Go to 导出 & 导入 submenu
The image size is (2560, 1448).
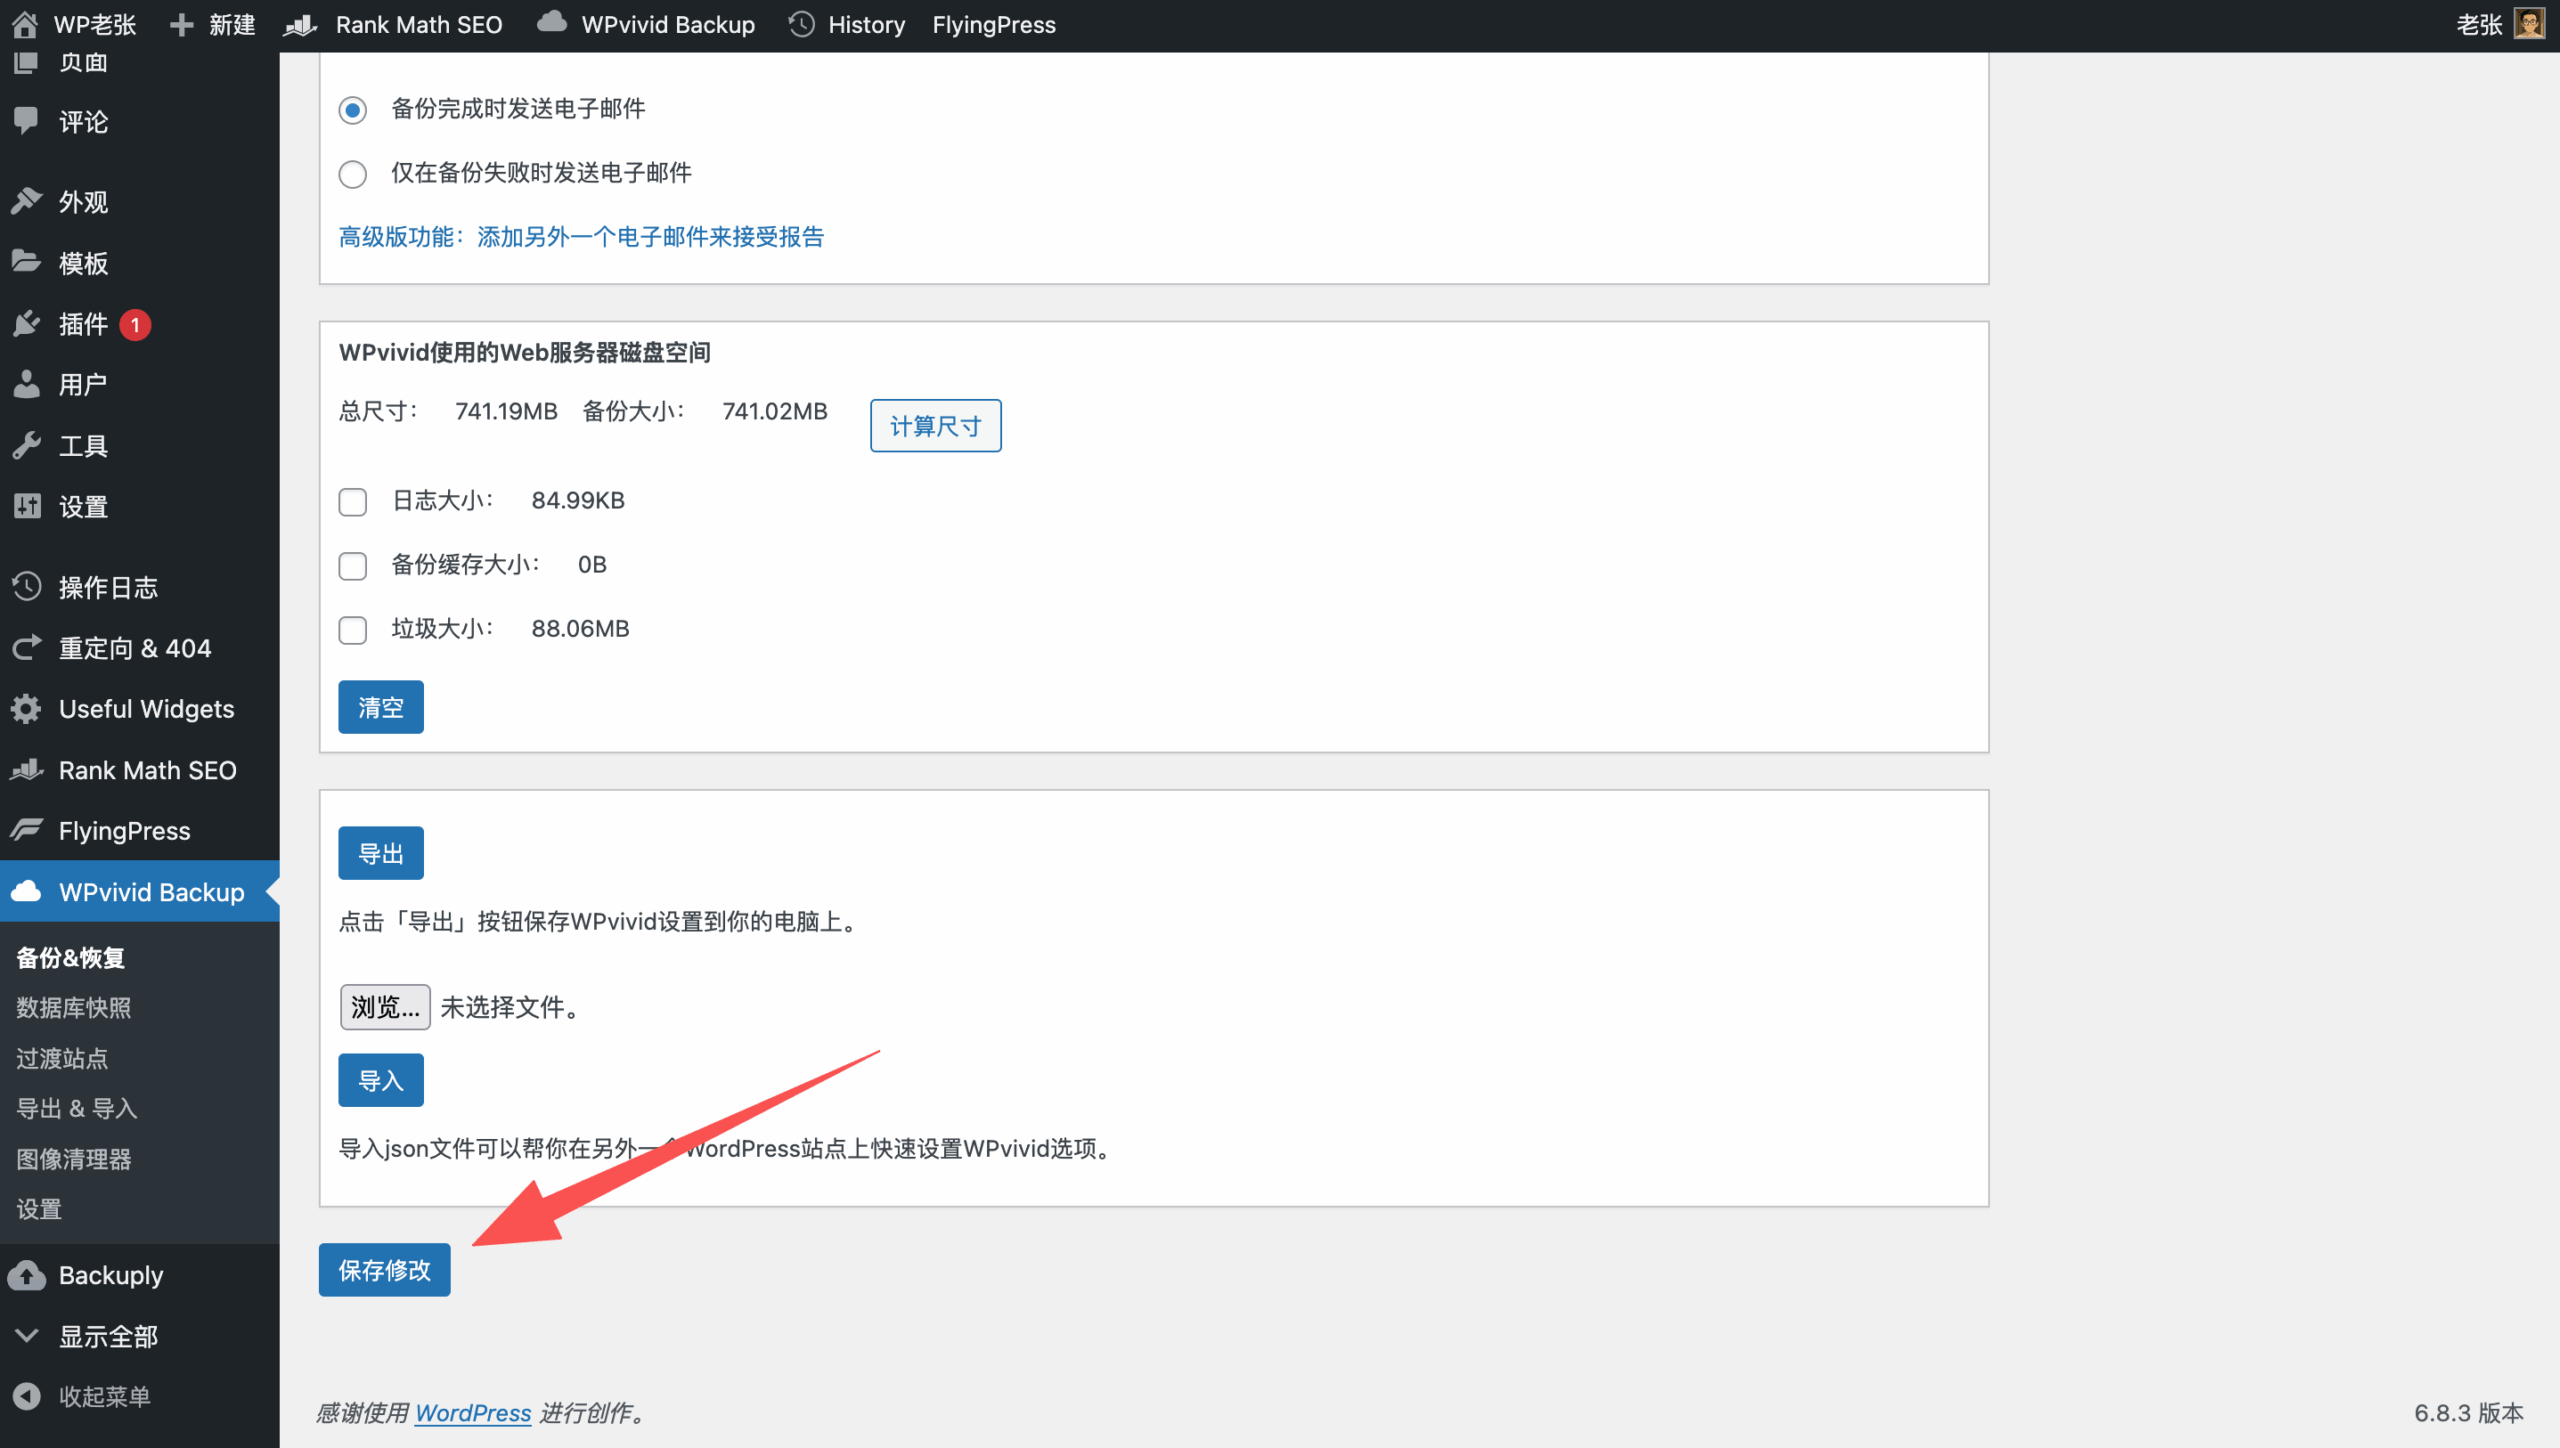click(77, 1108)
